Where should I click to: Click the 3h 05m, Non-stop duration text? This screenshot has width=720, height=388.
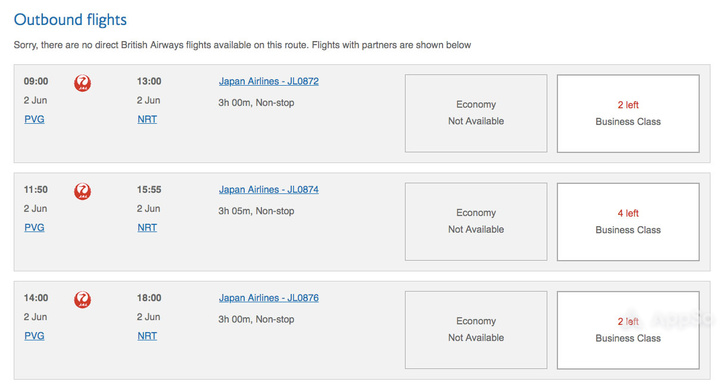tap(256, 211)
